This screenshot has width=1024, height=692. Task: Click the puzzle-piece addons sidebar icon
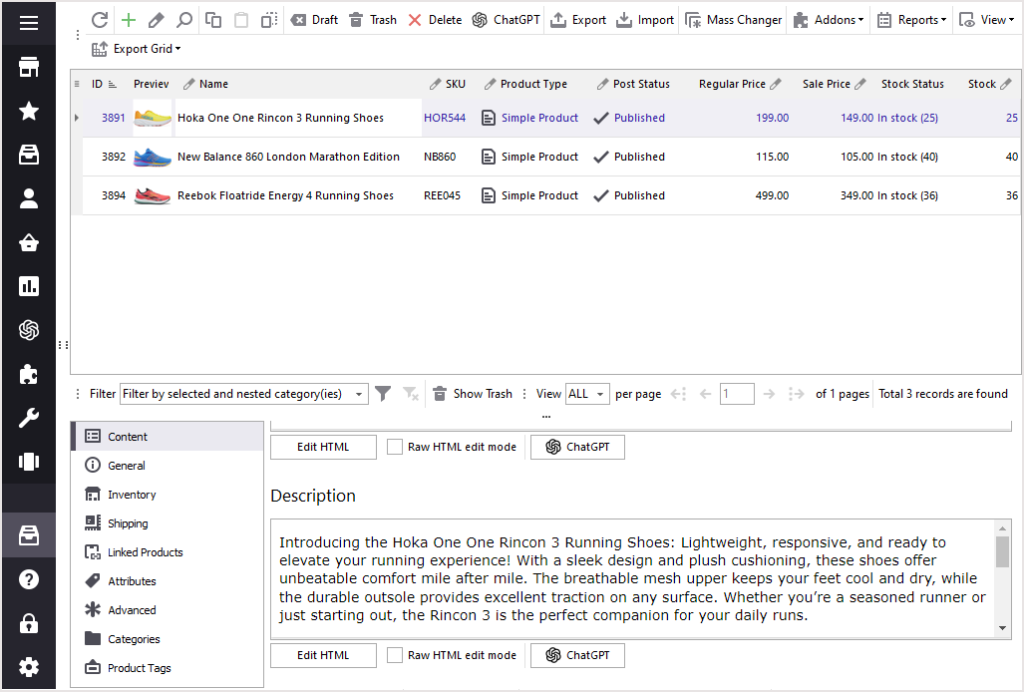29,373
